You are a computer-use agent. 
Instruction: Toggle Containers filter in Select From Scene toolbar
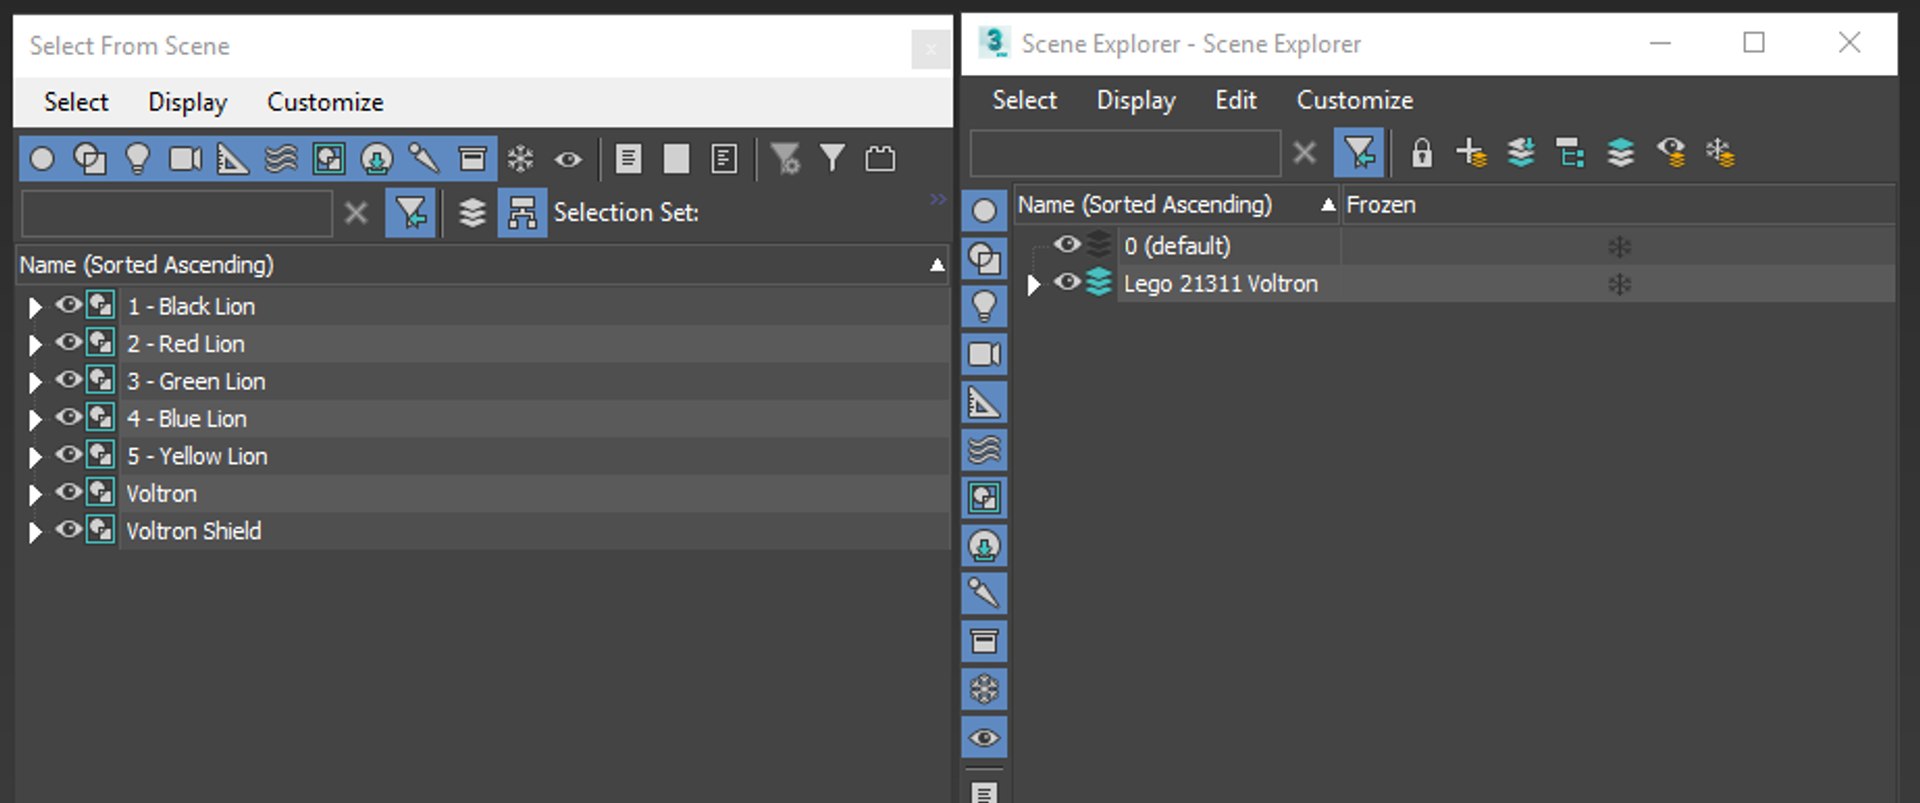point(472,158)
